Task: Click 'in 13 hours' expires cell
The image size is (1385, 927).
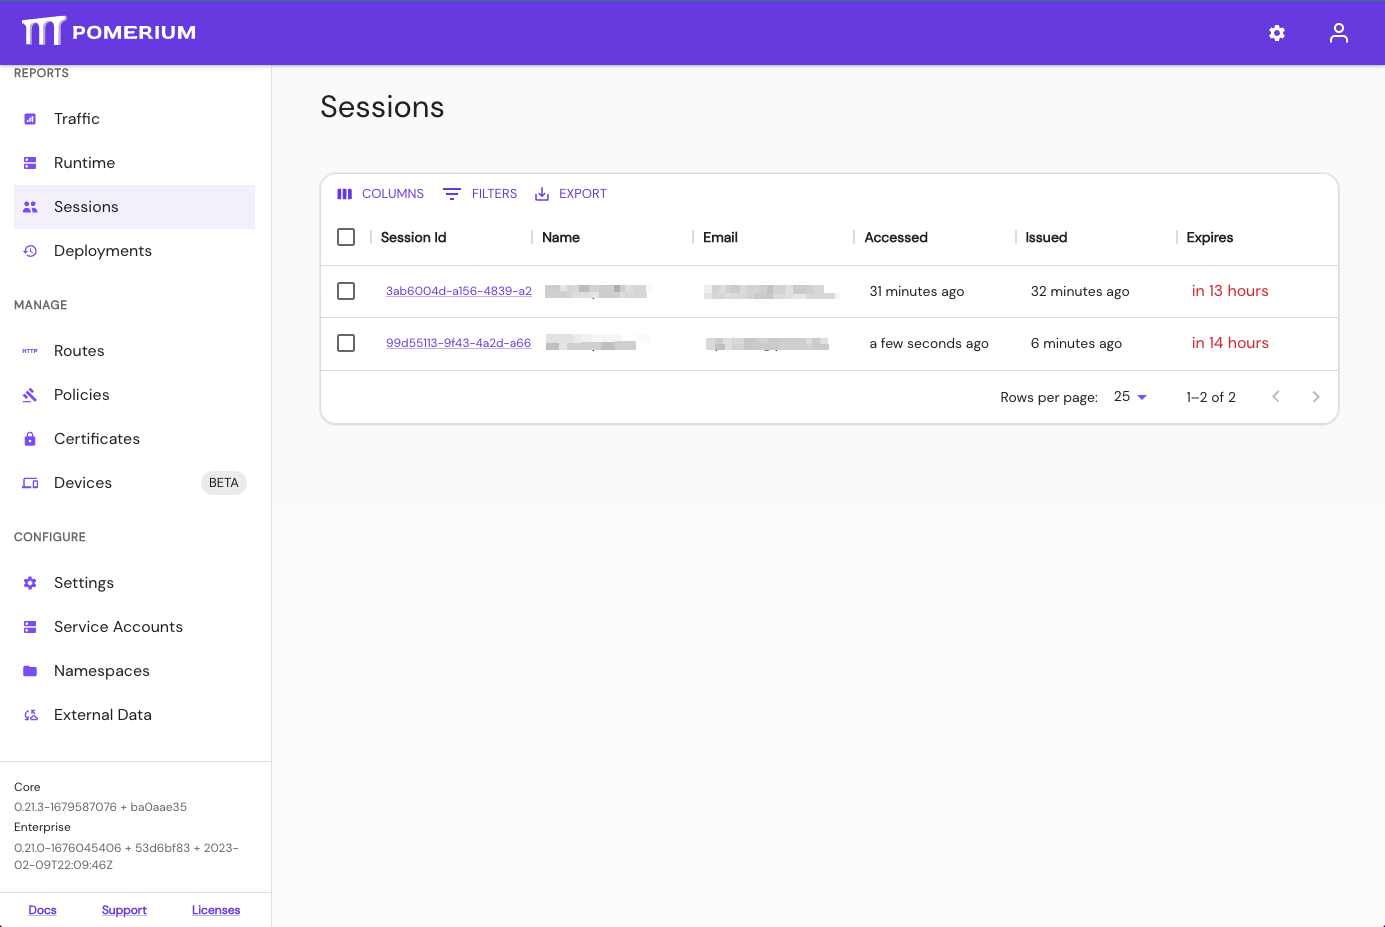Action: [1230, 291]
